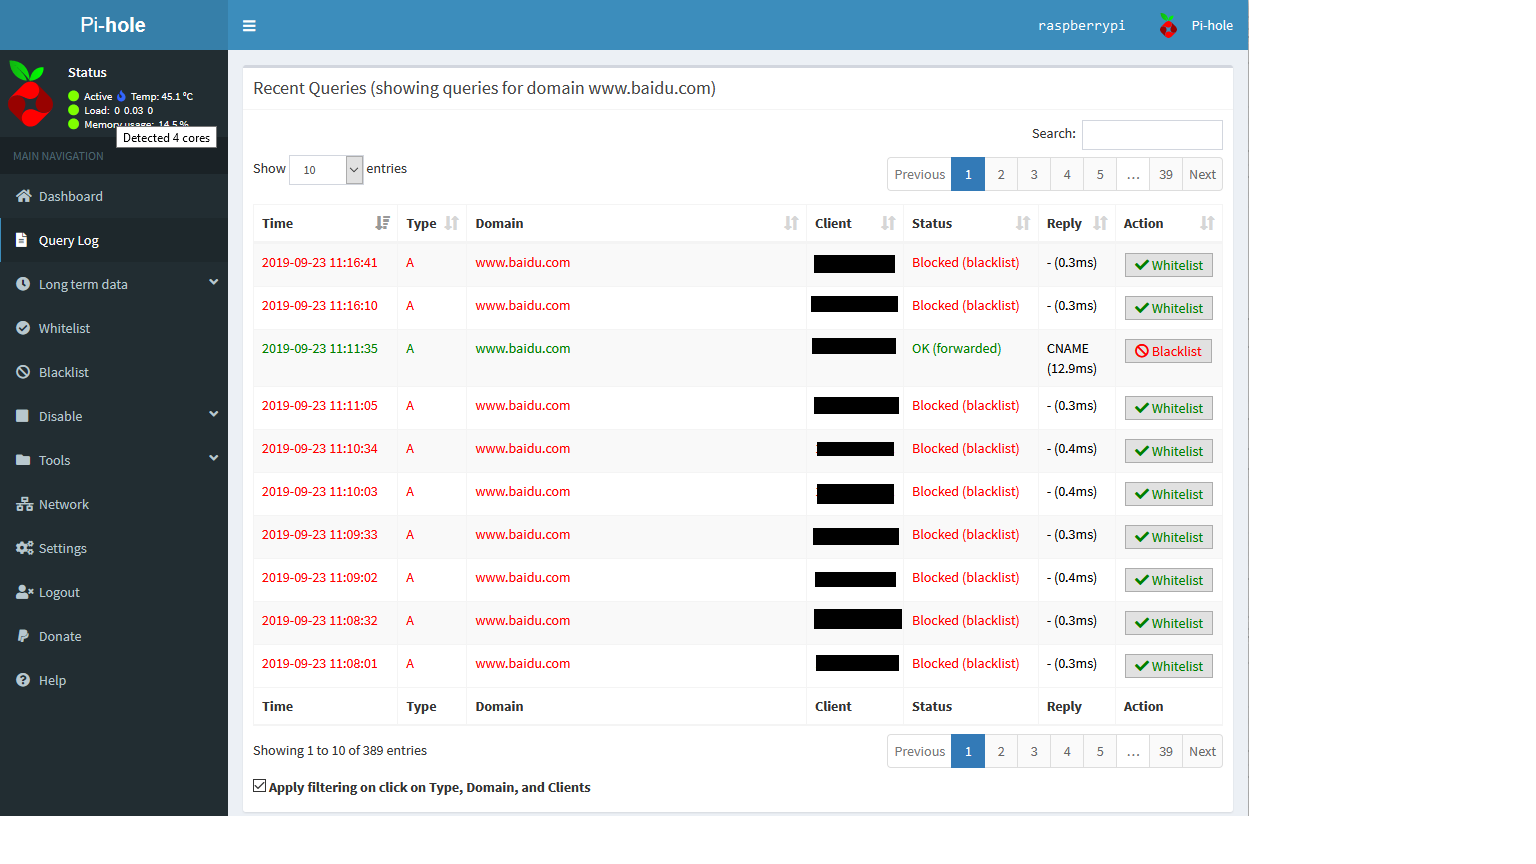
Task: Go to page 3 in top pagination
Action: (1034, 174)
